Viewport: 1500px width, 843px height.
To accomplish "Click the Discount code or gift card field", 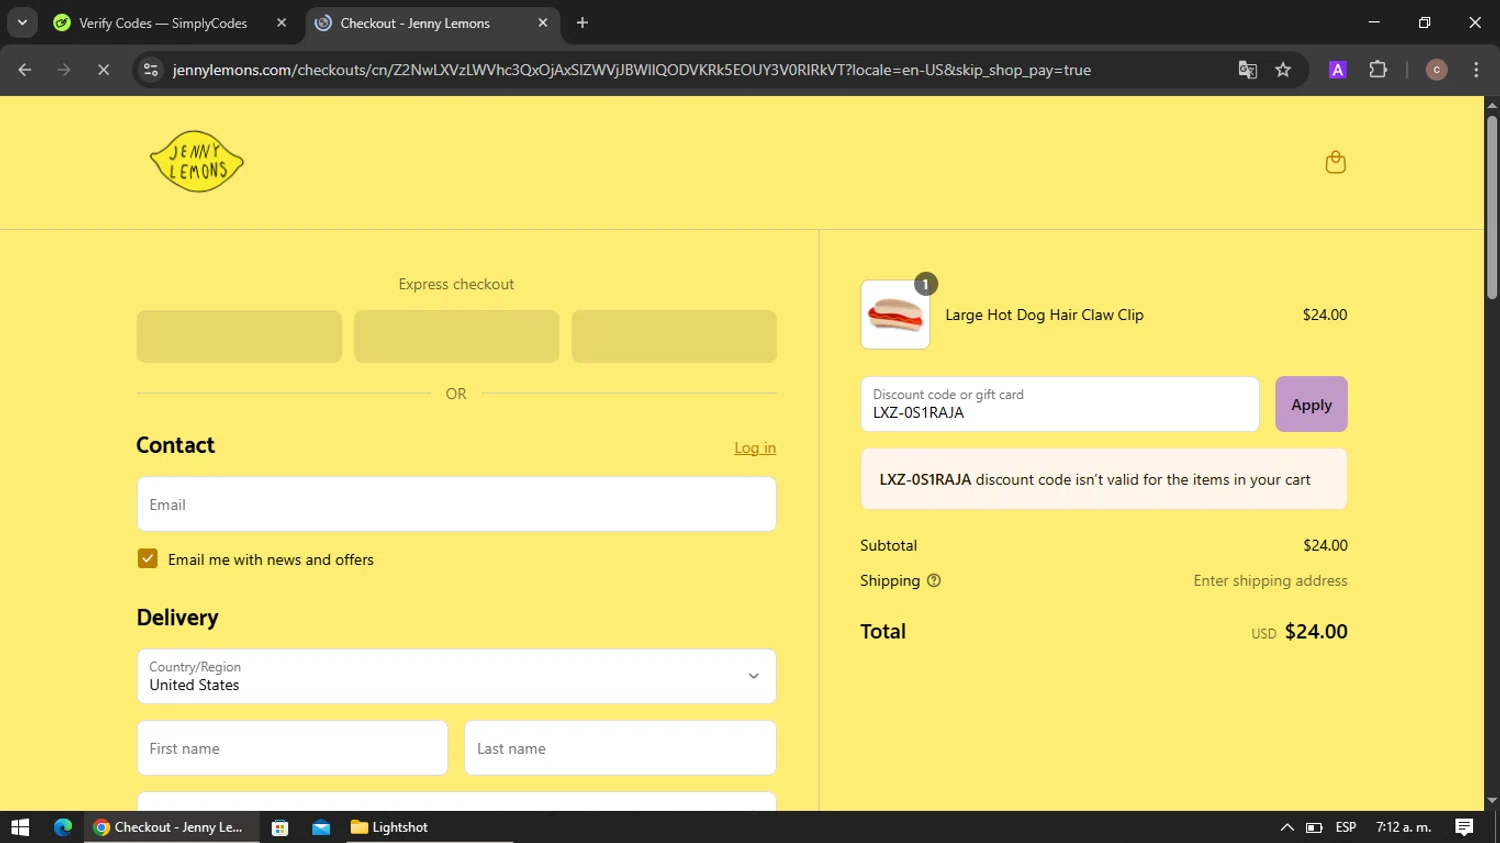I will pos(1060,404).
